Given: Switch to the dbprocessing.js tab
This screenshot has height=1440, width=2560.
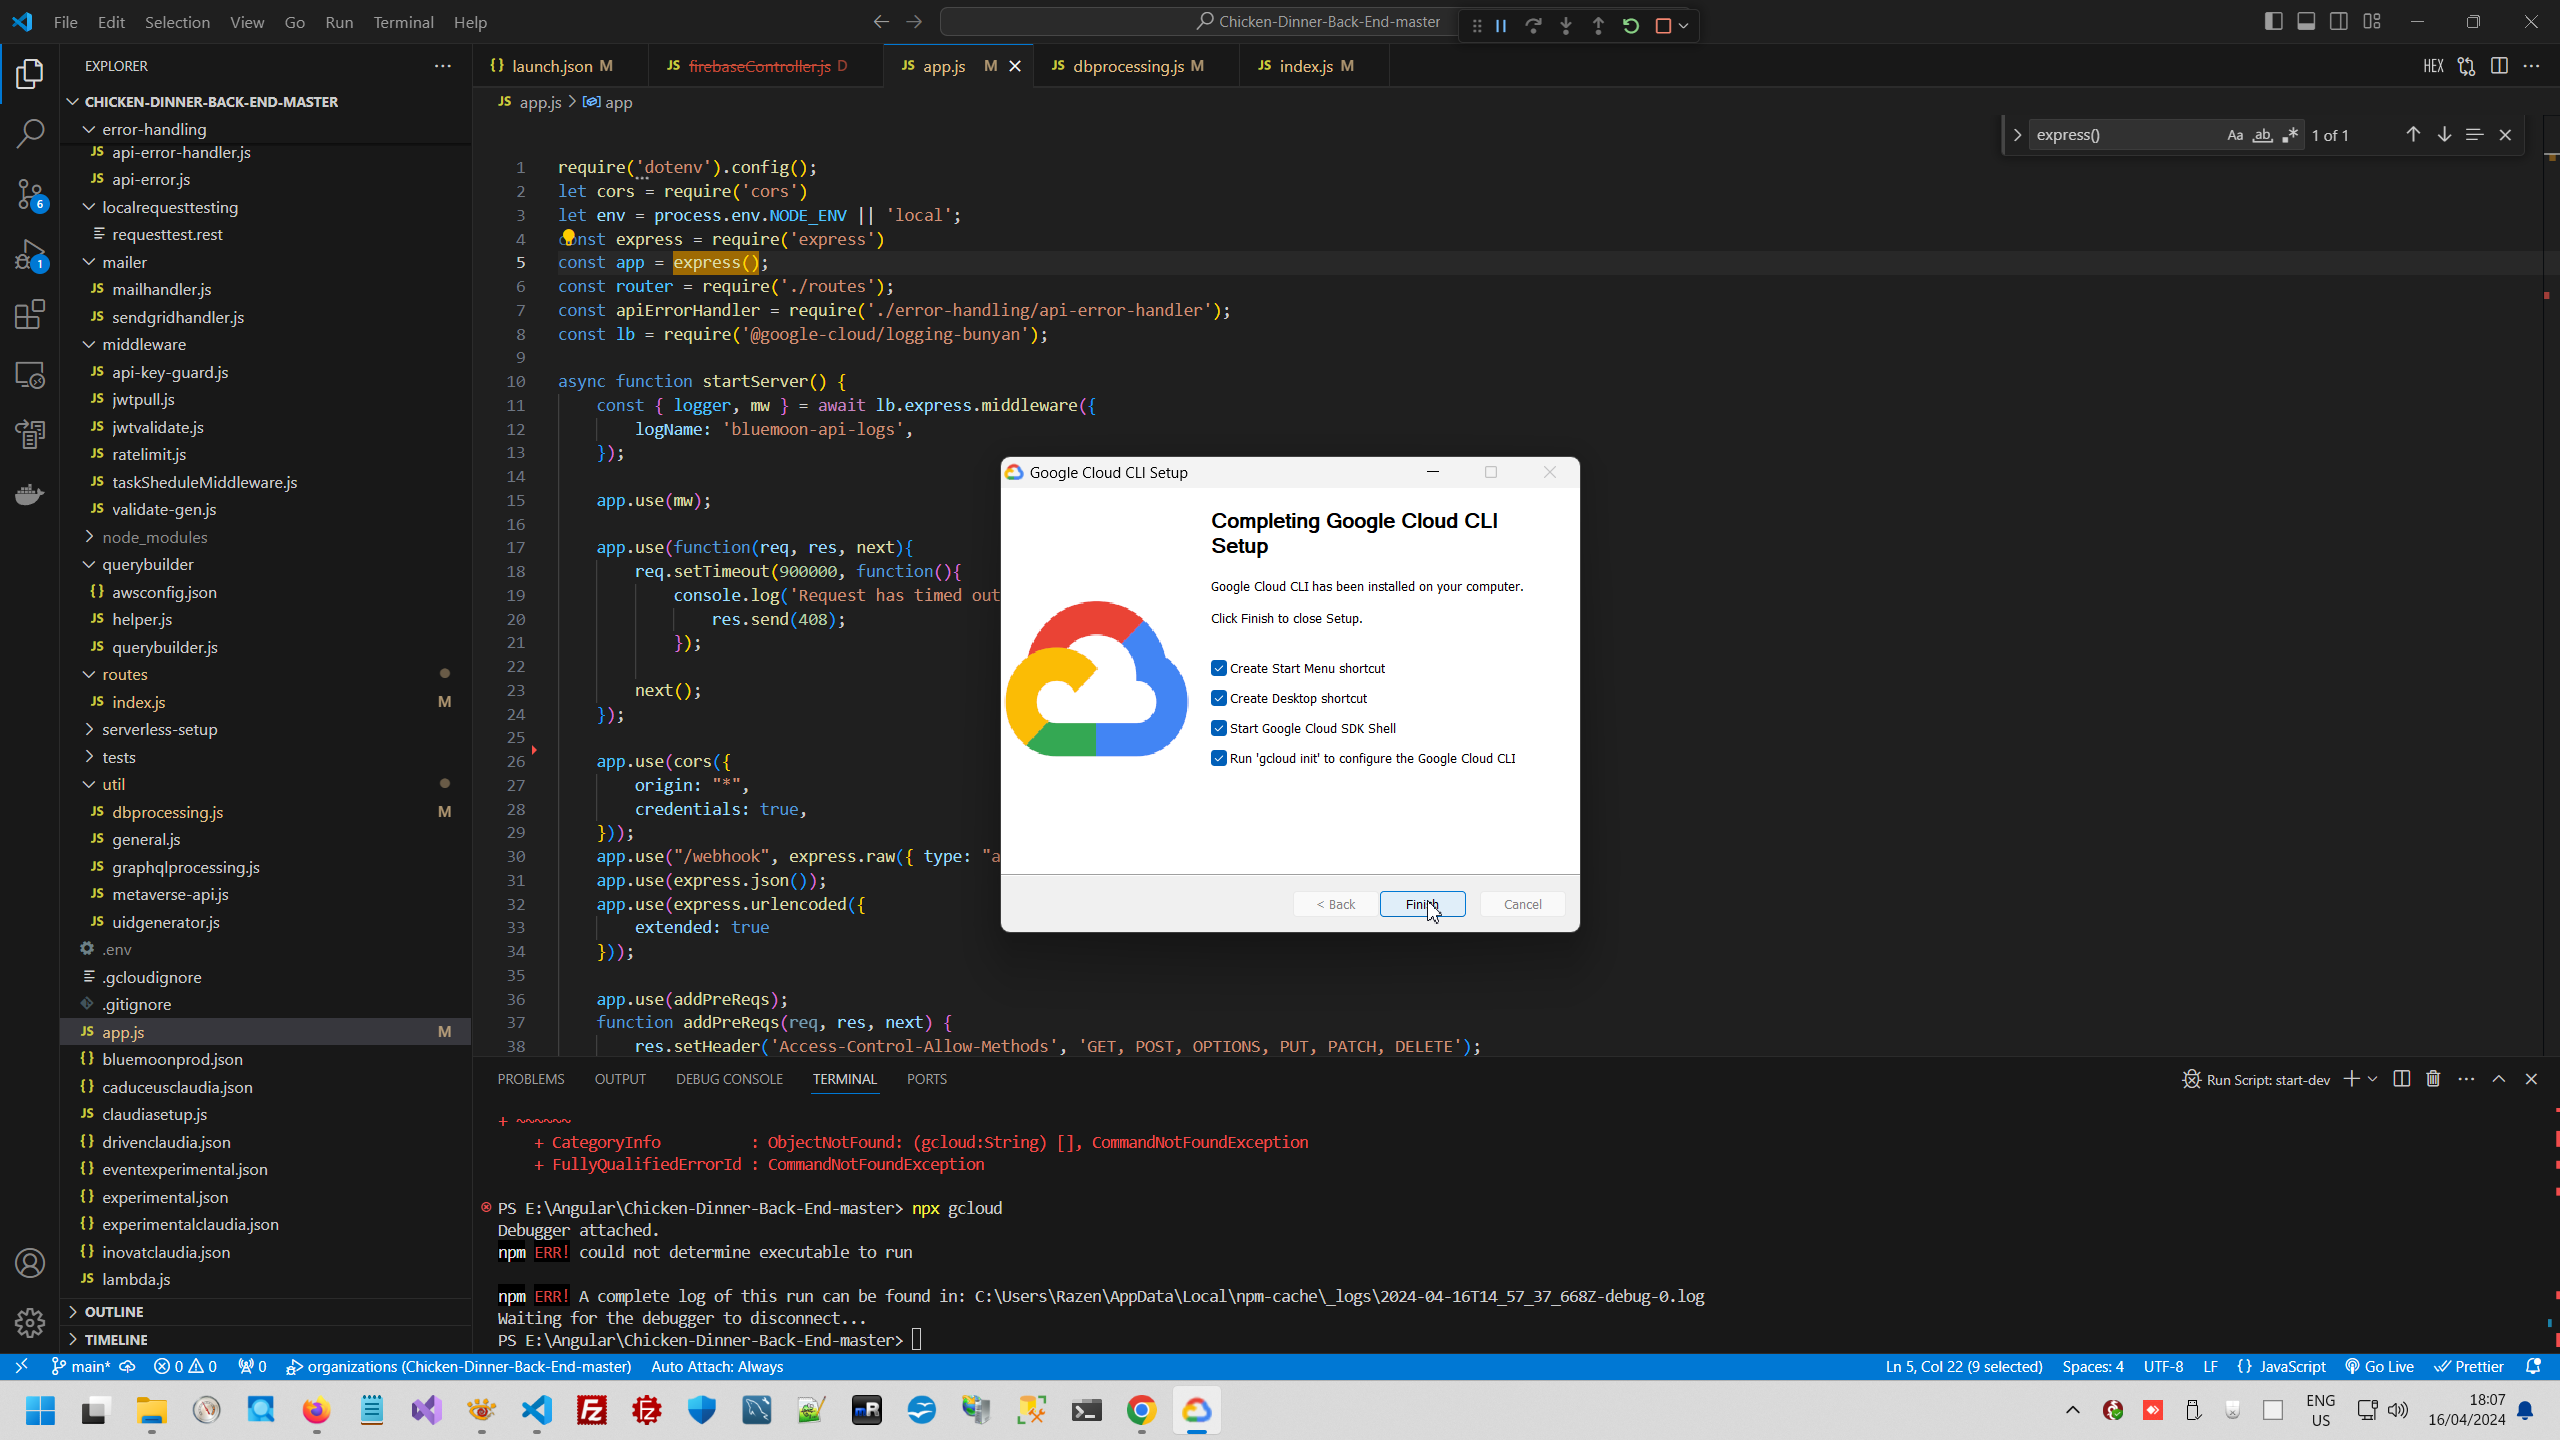Looking at the screenshot, I should (x=1128, y=66).
